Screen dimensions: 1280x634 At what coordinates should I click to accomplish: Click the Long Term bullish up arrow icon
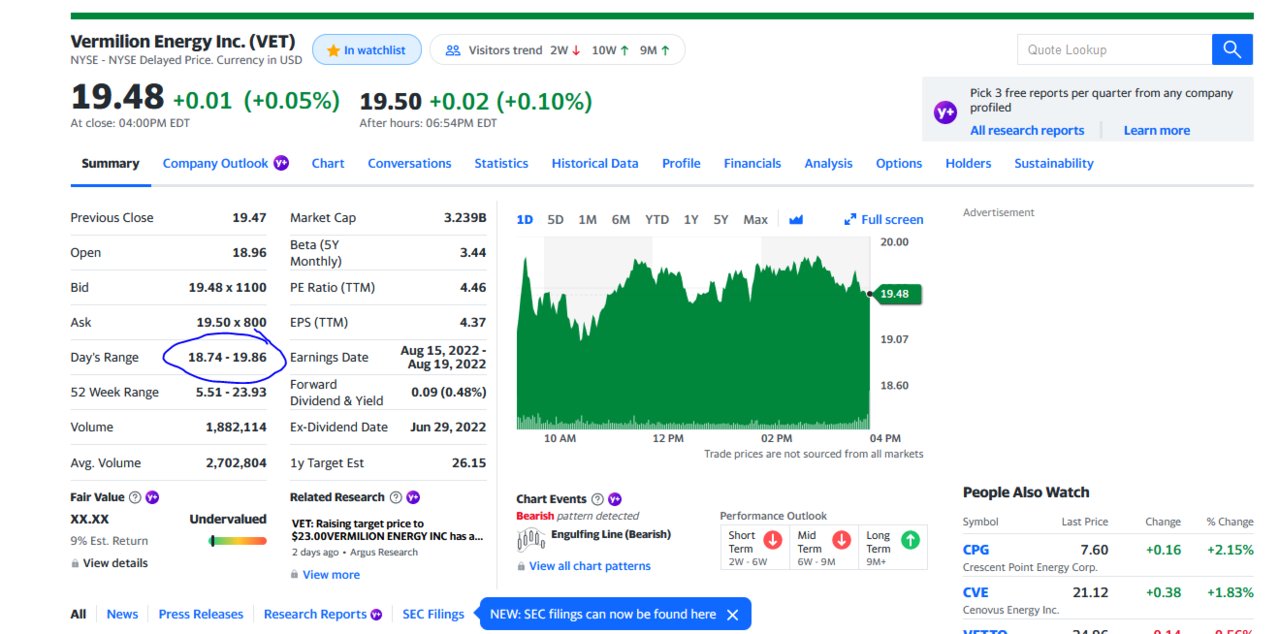(910, 540)
